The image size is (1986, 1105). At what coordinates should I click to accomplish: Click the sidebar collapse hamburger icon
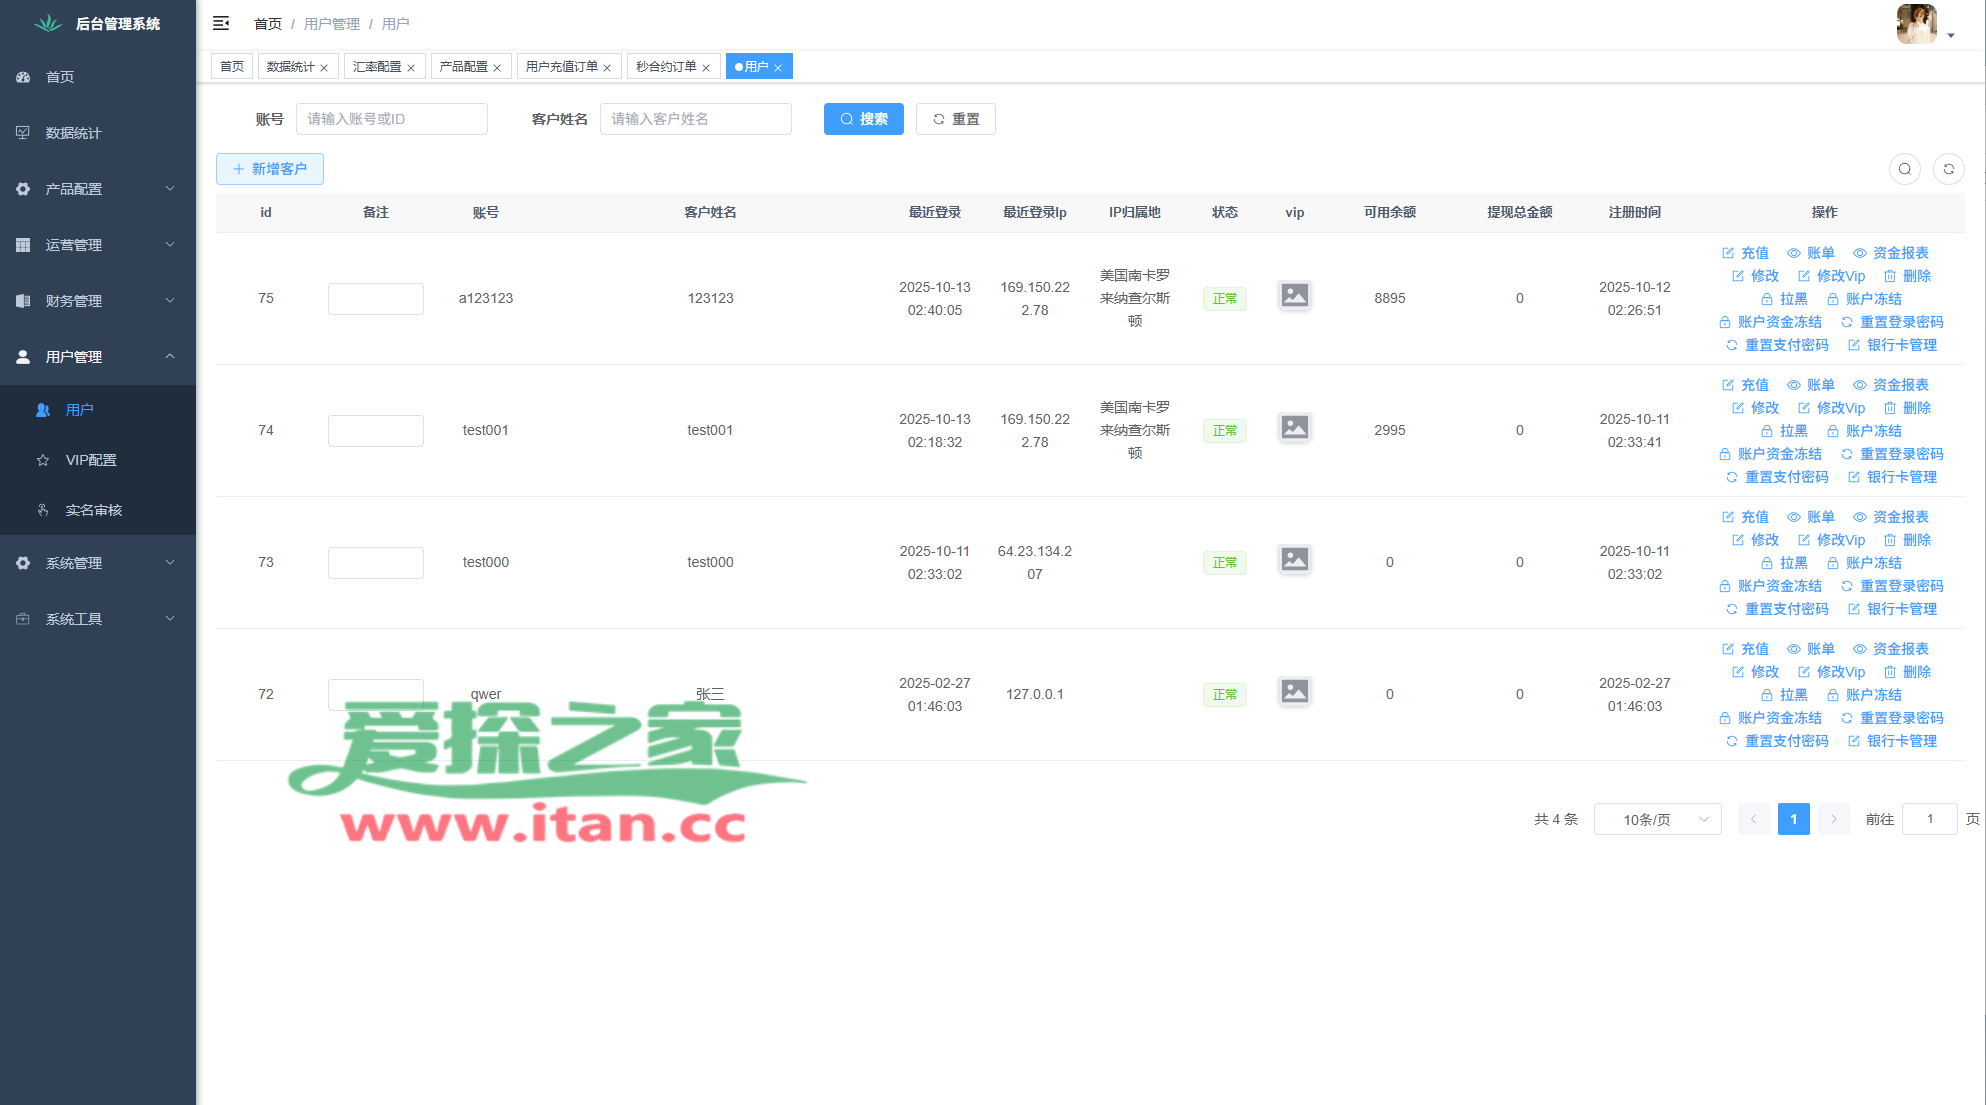[x=221, y=23]
